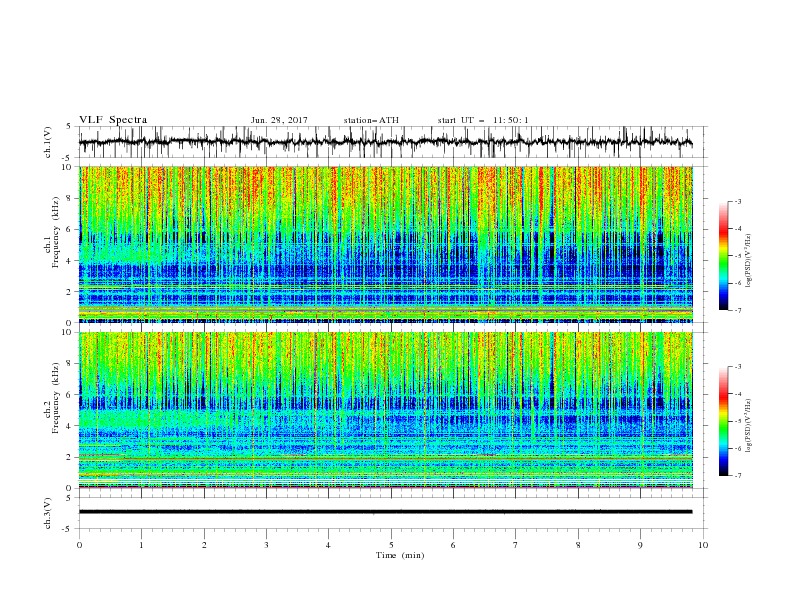792x612 pixels.
Task: Click time axis tick label '10'
Action: (703, 545)
